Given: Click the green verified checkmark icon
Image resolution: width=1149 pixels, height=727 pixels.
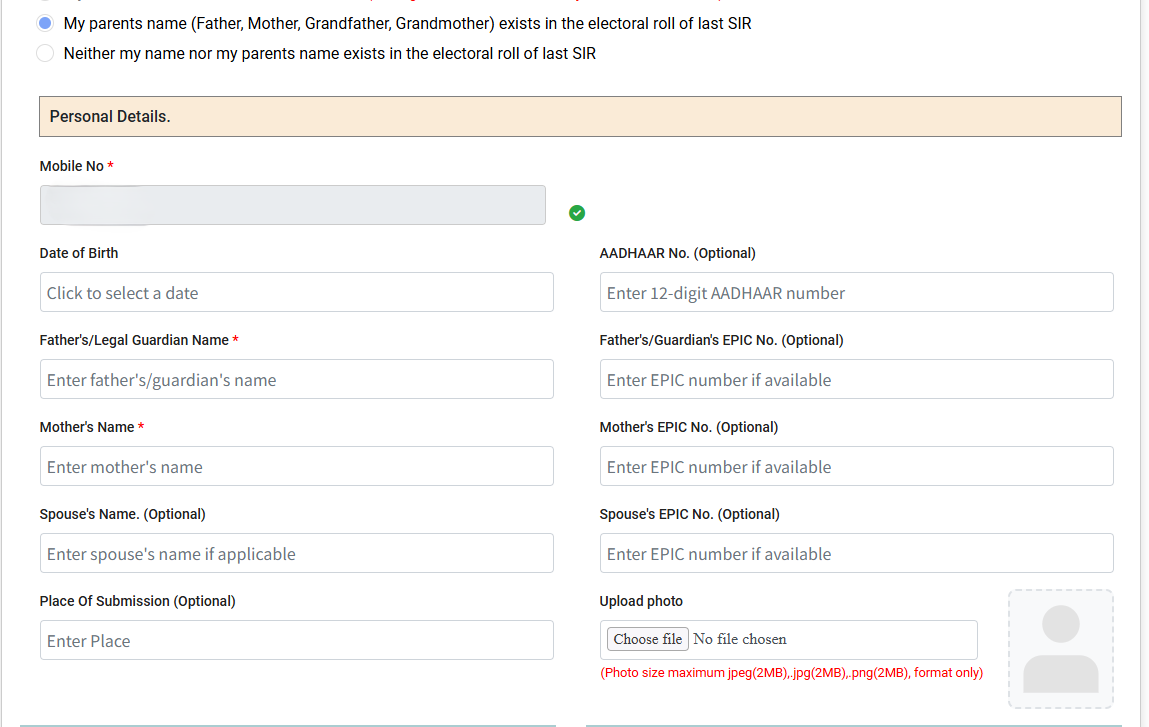Looking at the screenshot, I should pos(577,212).
